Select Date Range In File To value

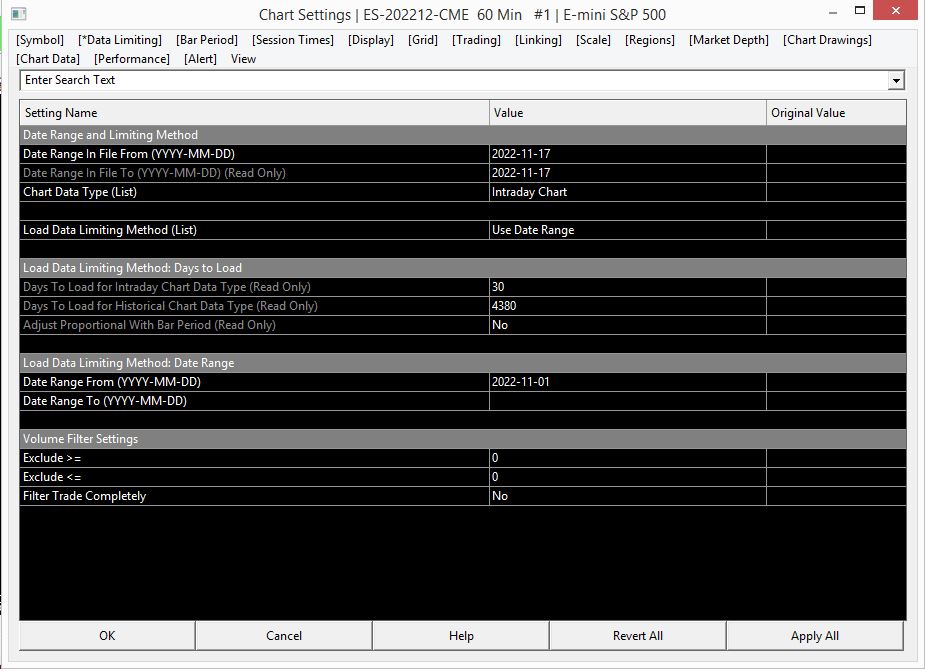628,173
